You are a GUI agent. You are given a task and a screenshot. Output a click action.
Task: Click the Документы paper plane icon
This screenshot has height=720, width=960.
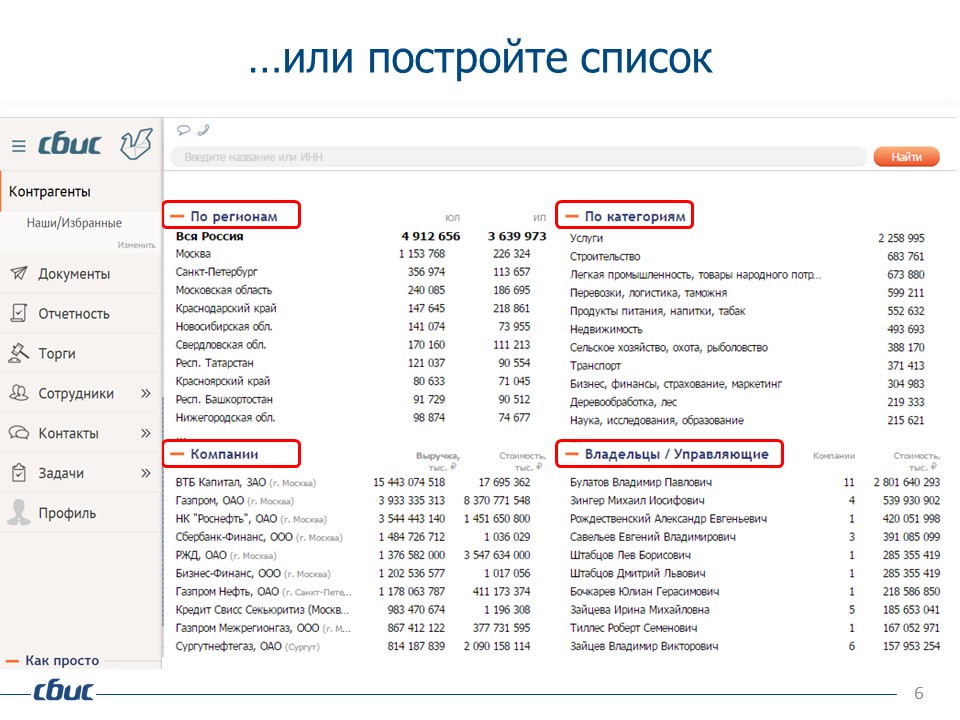[19, 273]
